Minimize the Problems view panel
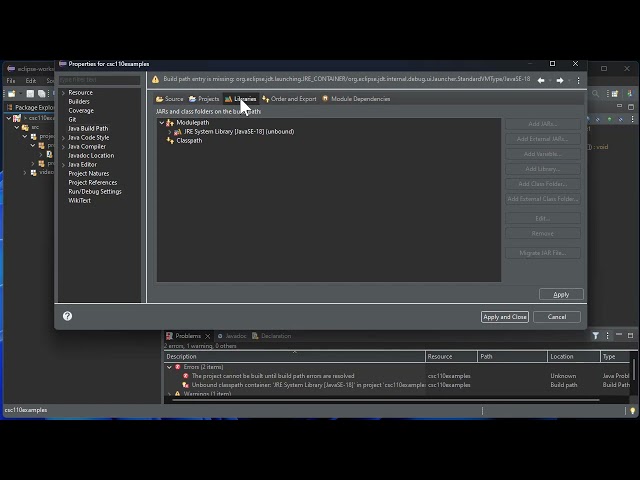Screen dimensions: 640x480 tap(619, 335)
